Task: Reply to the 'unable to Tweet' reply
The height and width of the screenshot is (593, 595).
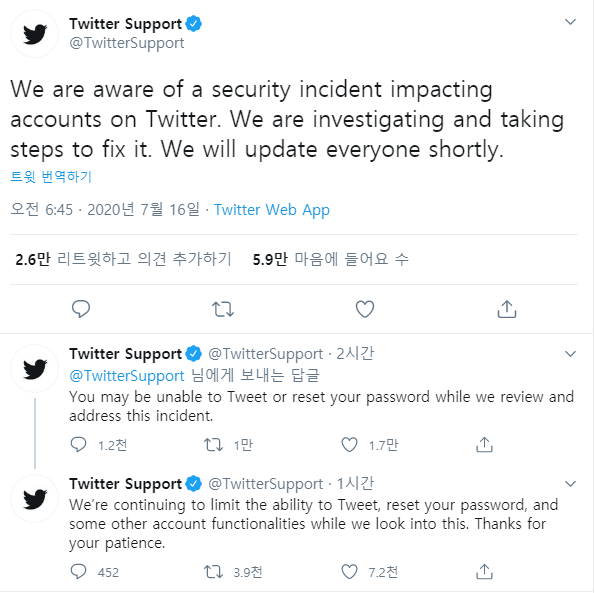Action: 79,445
